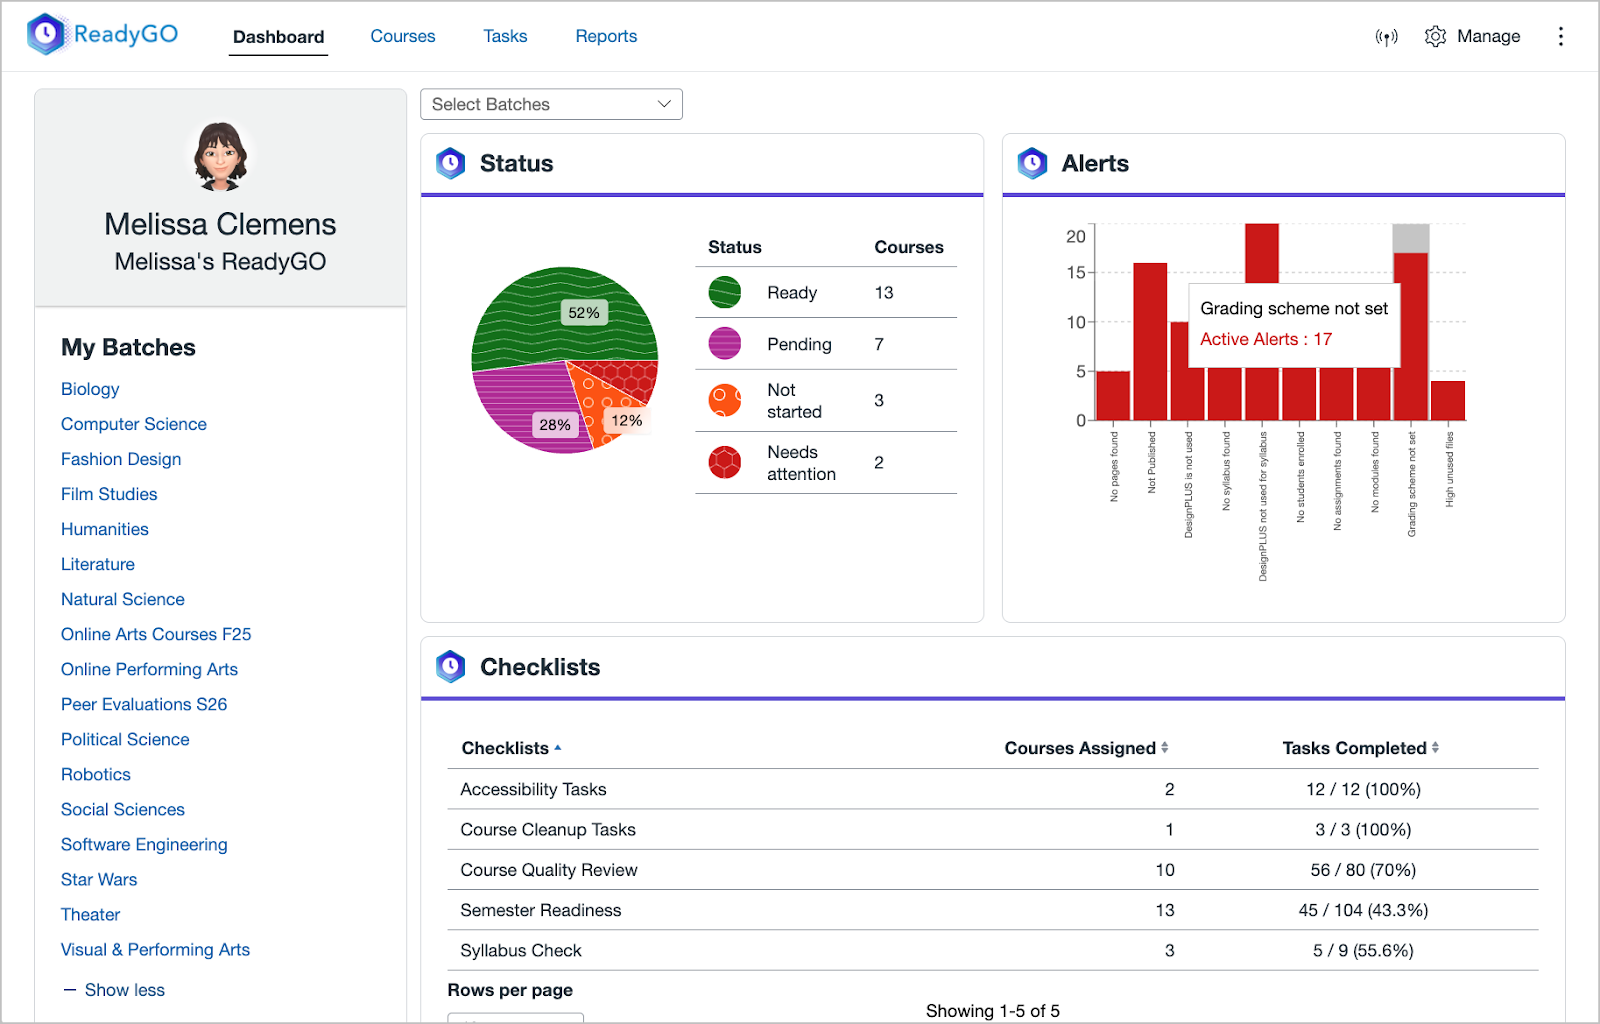Click the Not Published alert bar
Viewport: 1600px width, 1024px height.
[x=1150, y=341]
